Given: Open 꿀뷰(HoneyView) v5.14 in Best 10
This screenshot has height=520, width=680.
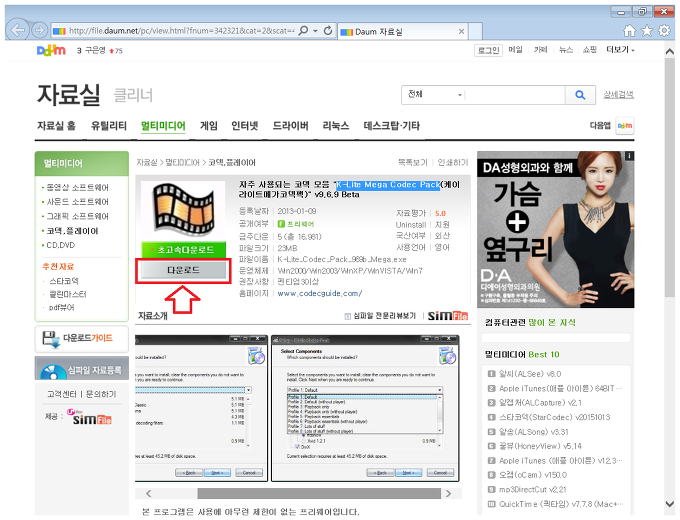Looking at the screenshot, I should point(540,446).
